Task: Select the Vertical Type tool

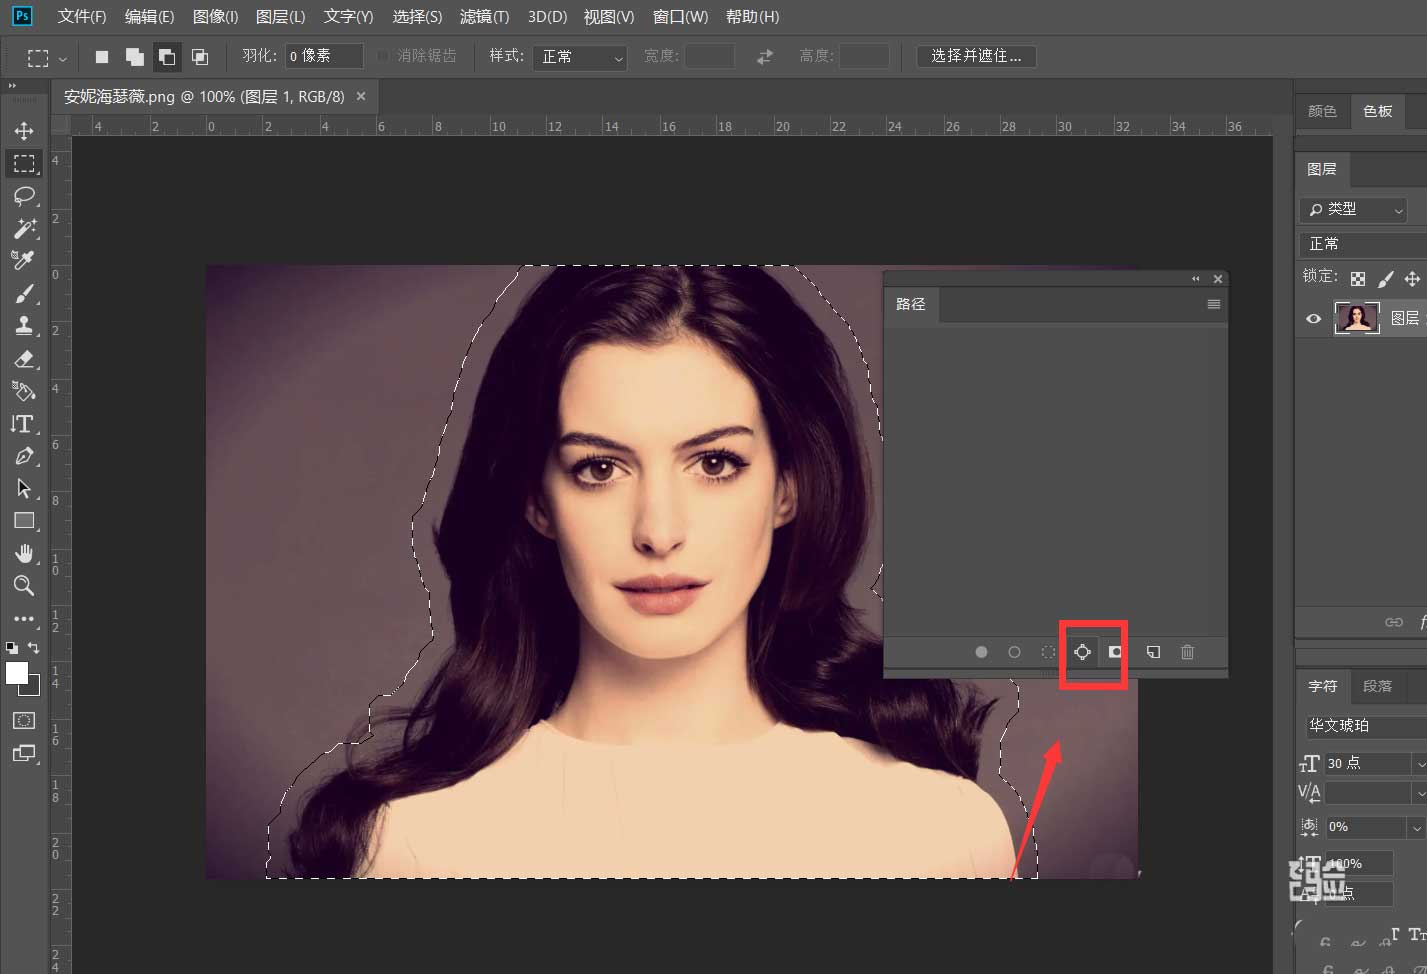Action: pyautogui.click(x=24, y=423)
